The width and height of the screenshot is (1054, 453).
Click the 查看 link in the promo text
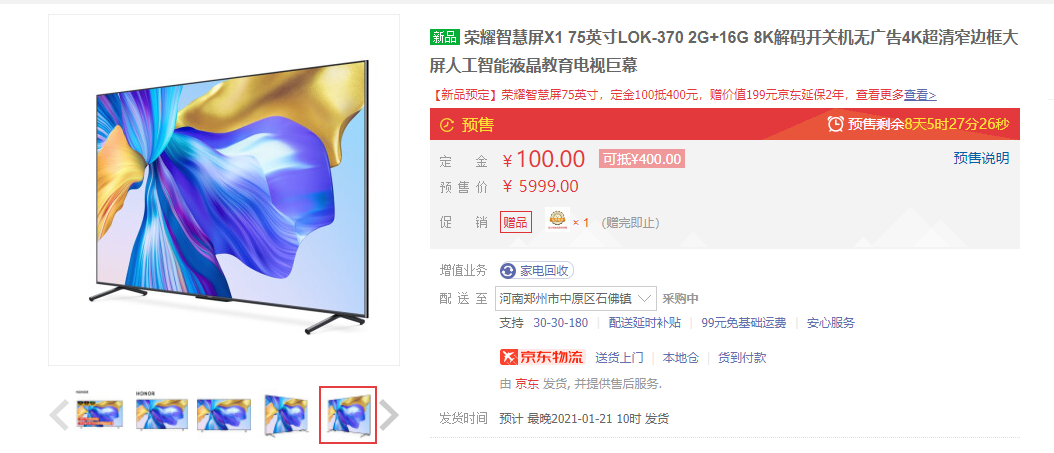coord(920,95)
